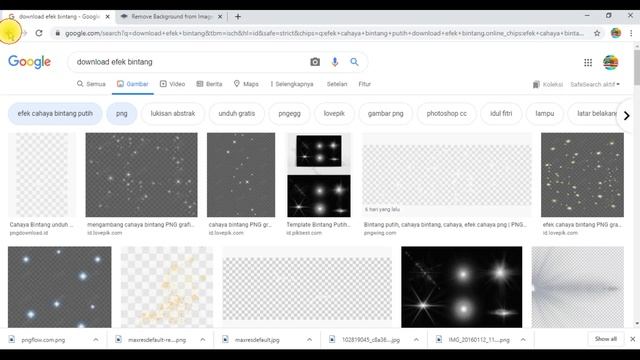Toggle the png filter chip
Image resolution: width=640 pixels, height=360 pixels.
pyautogui.click(x=122, y=113)
